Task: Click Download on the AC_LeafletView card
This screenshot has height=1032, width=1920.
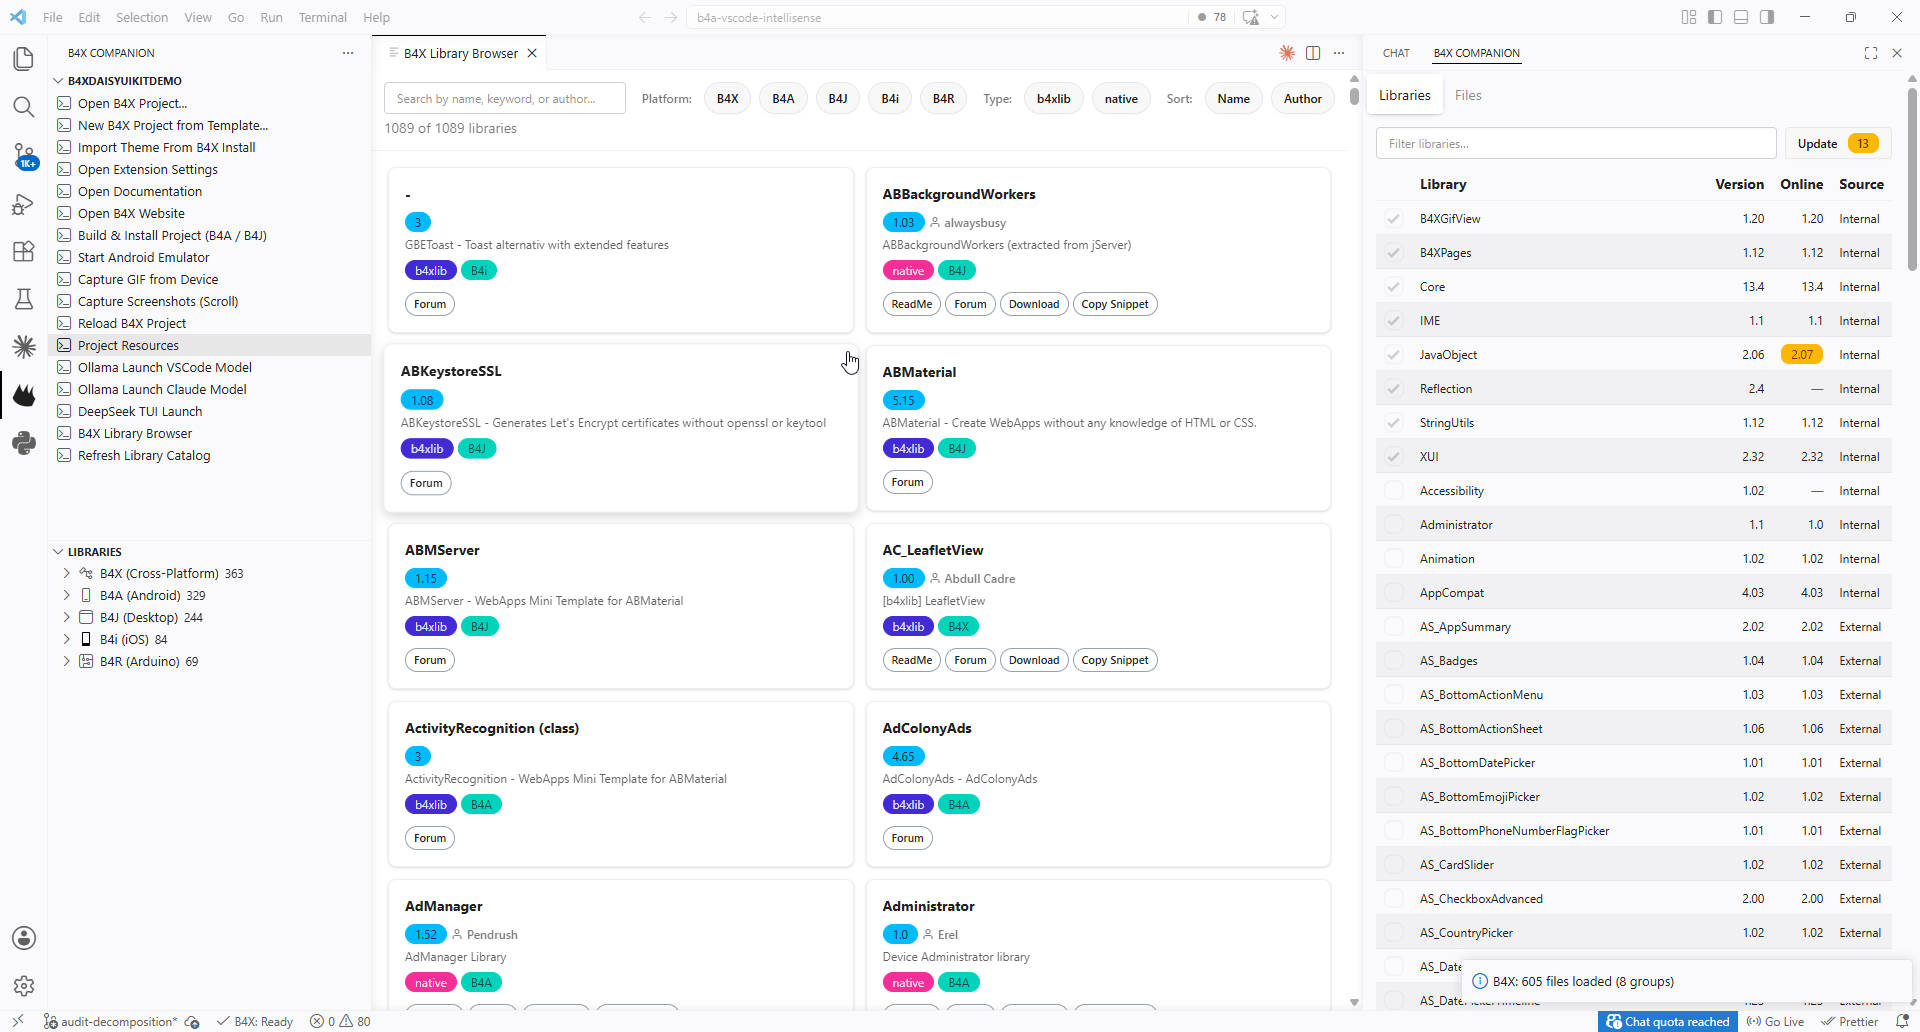Action: pos(1034,660)
